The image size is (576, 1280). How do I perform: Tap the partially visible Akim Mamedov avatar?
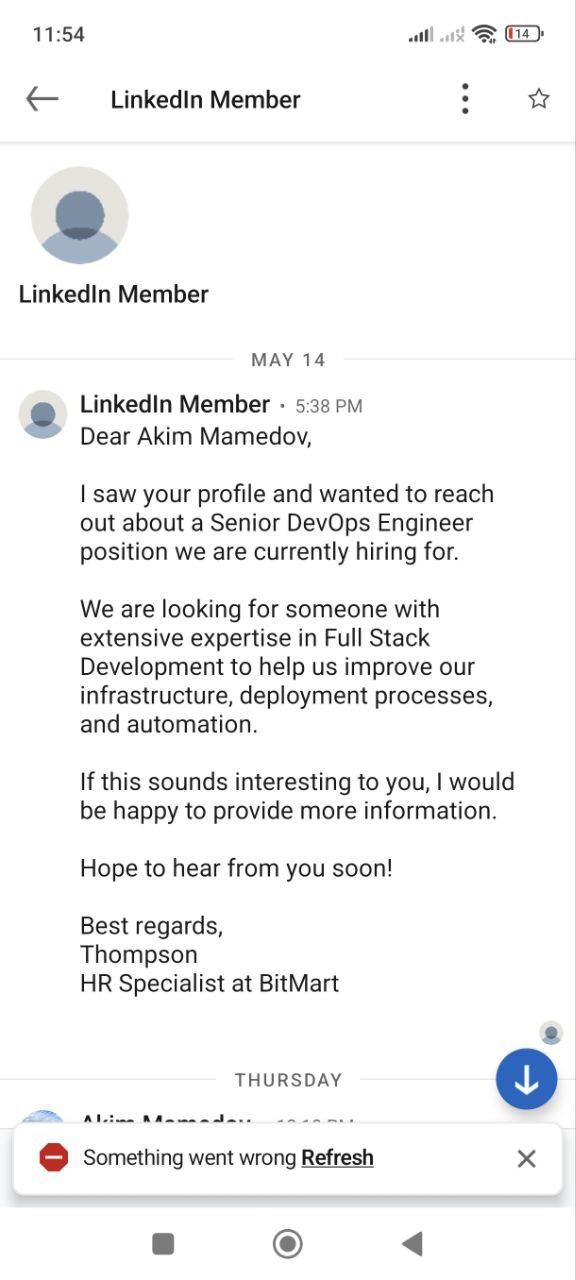(43, 1116)
